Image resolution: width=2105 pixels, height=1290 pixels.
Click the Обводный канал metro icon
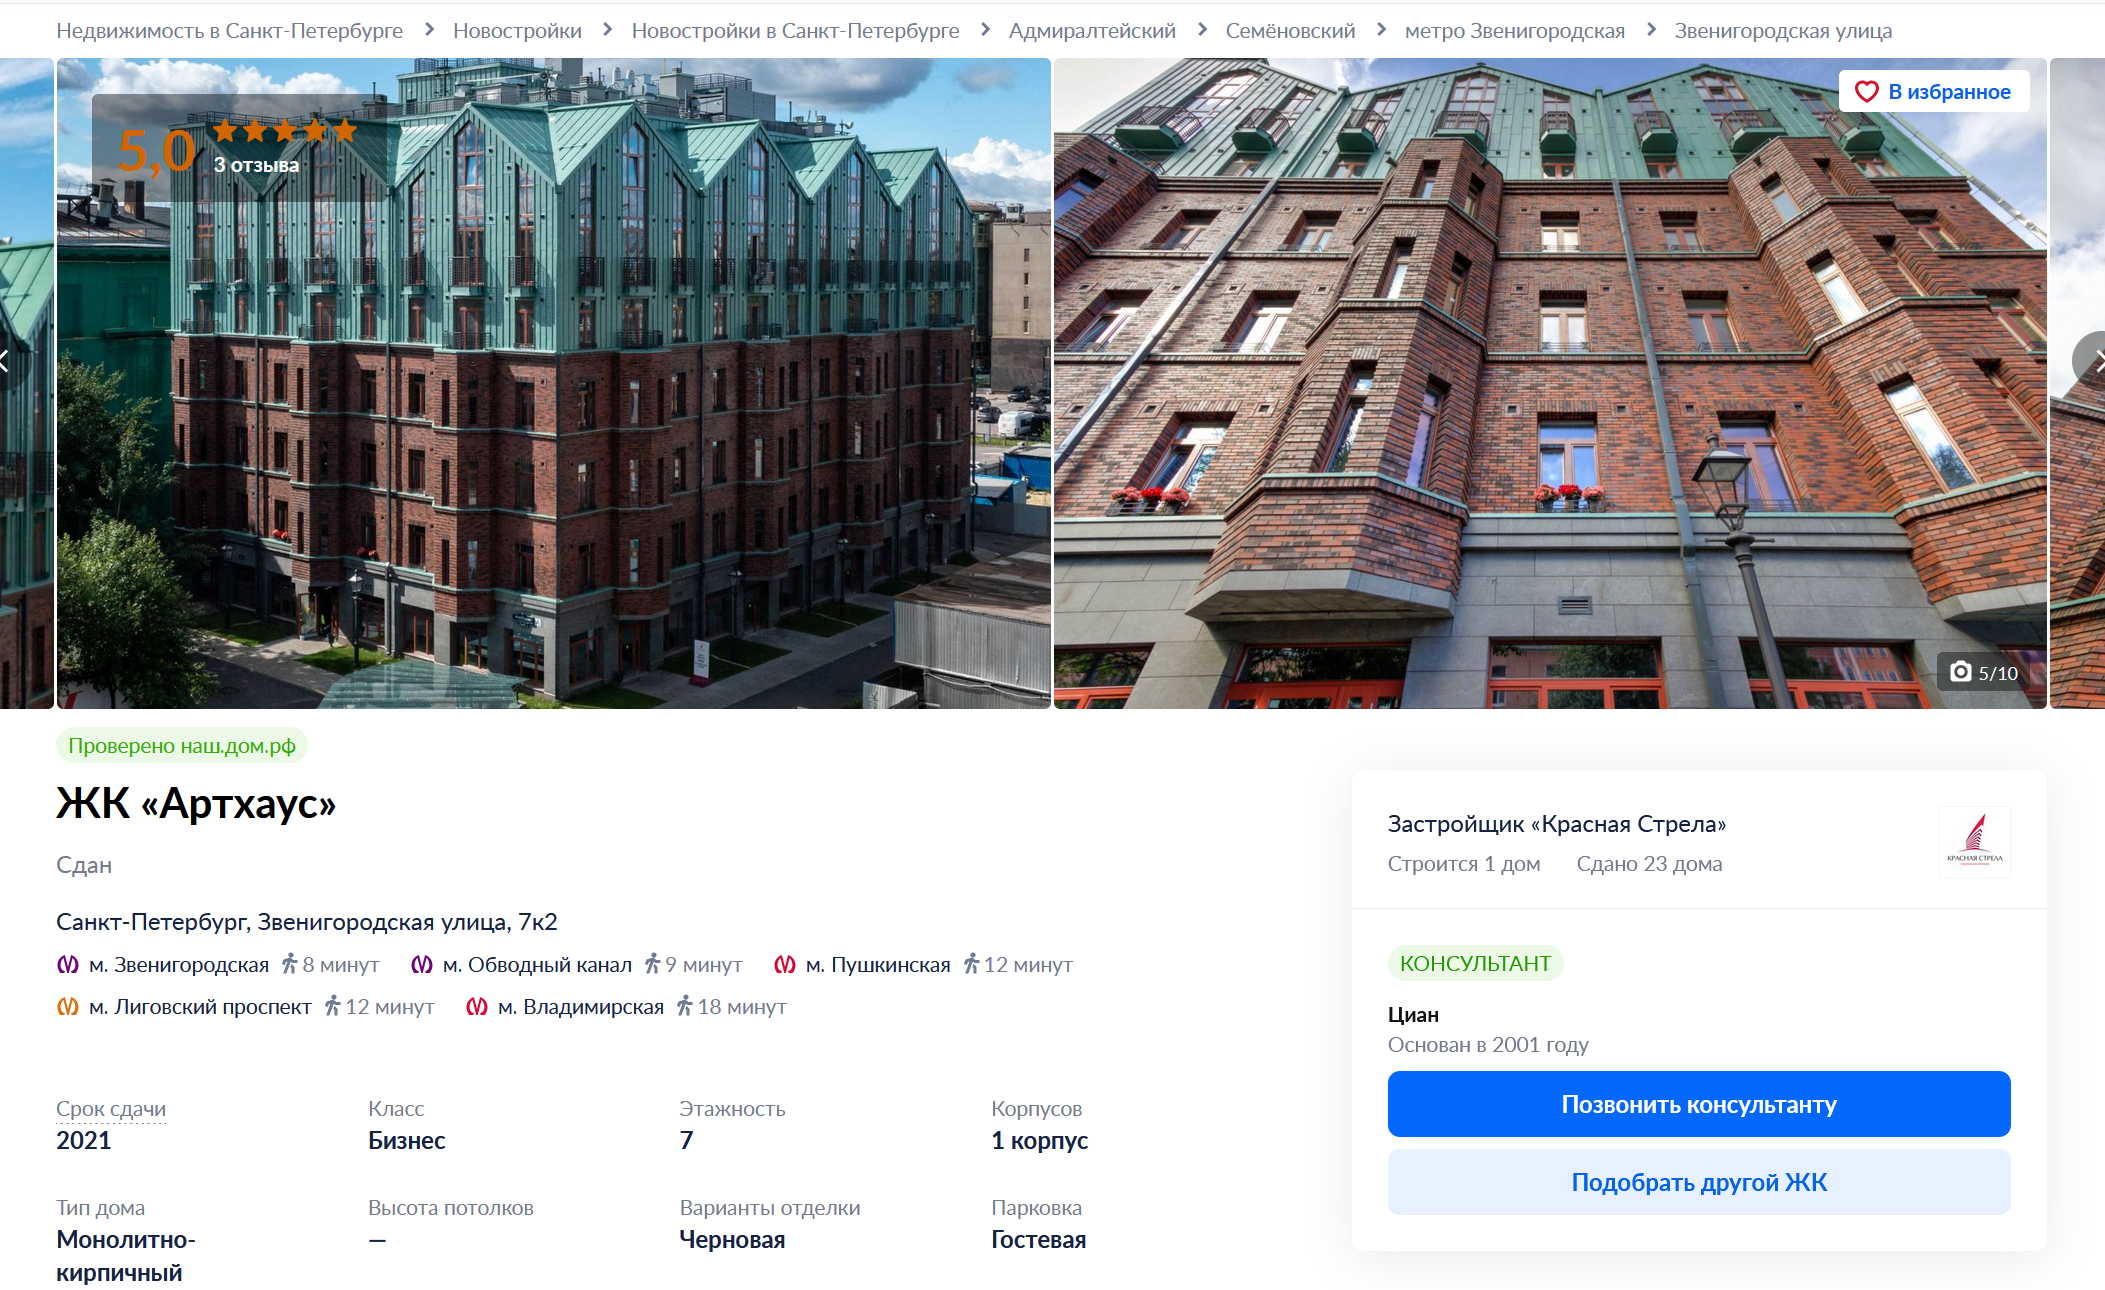(x=422, y=964)
